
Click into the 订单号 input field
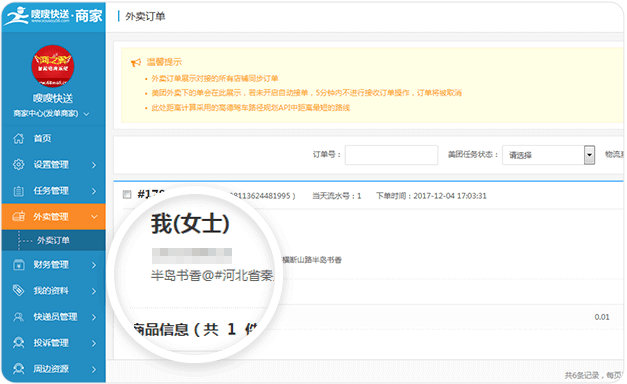[x=391, y=155]
